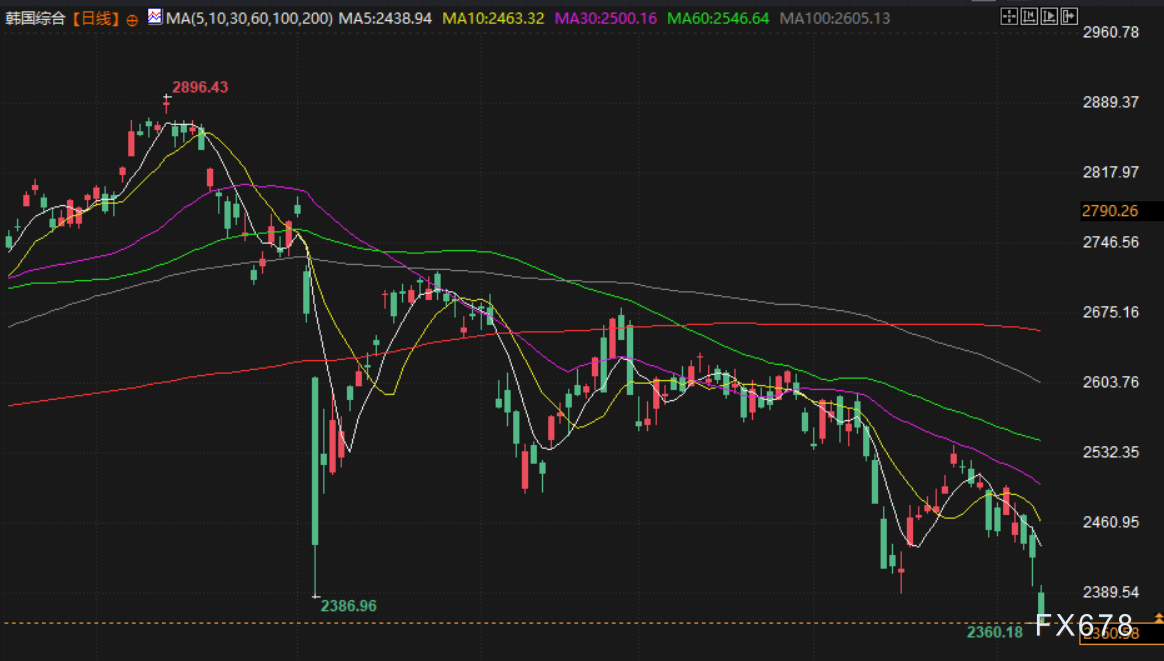Viewport: 1164px width, 661px height.
Task: Select the magenta MA30:2500.16 legend label
Action: pos(605,18)
